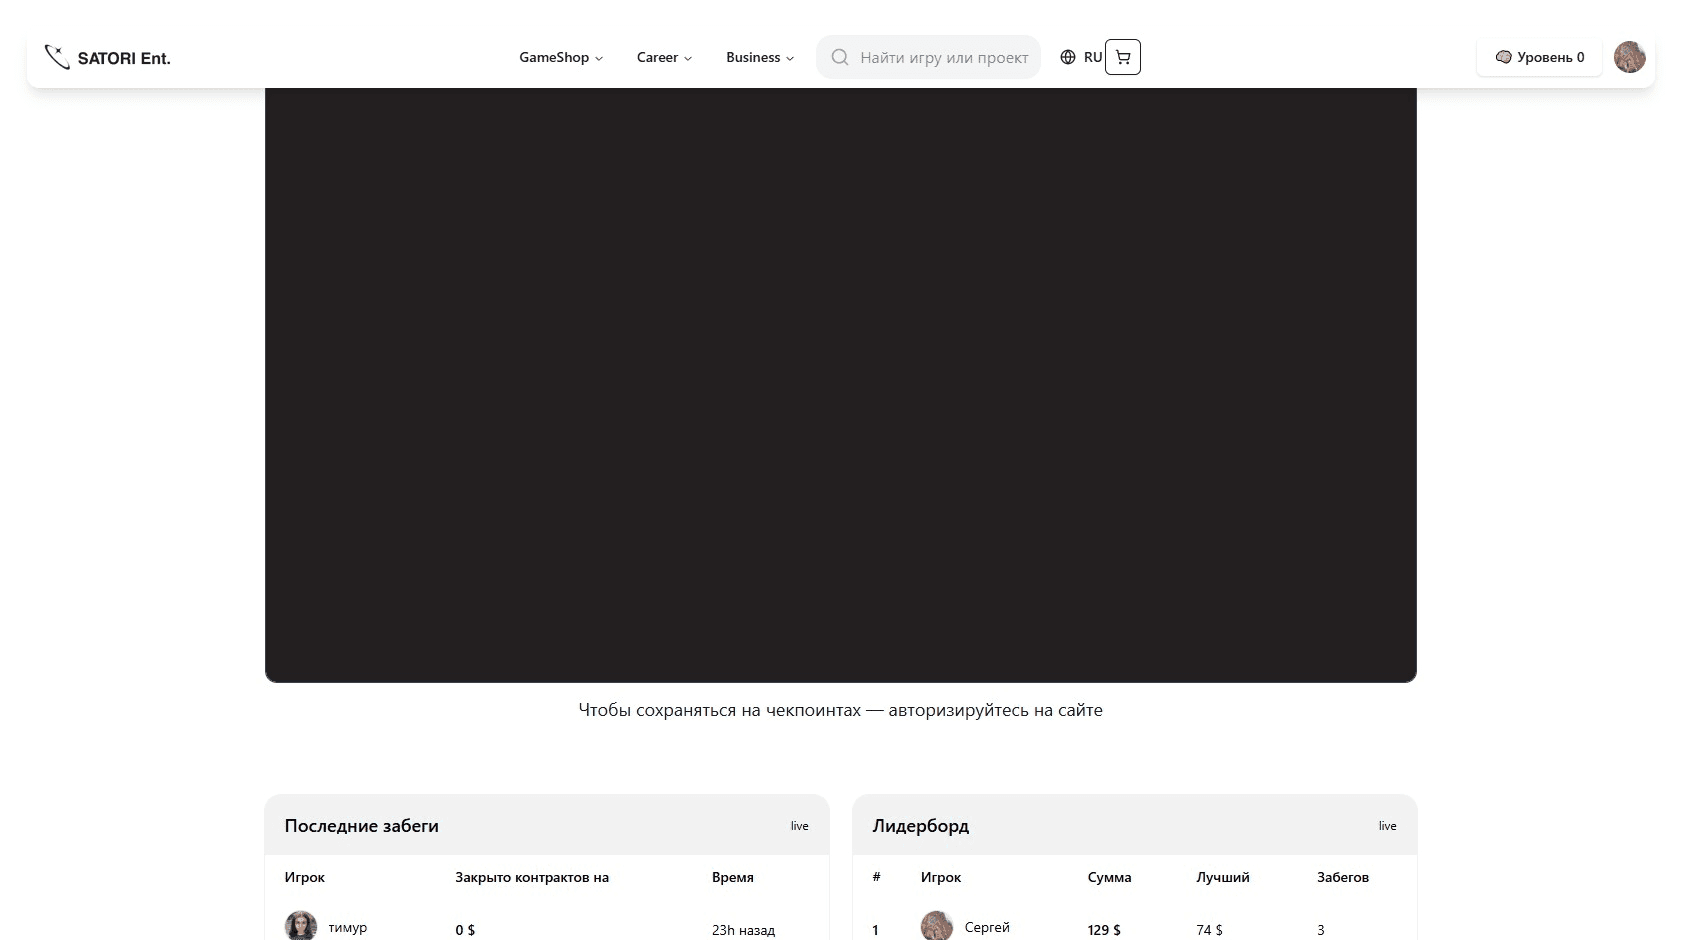Click the live badge on Последние забеги
This screenshot has height=940, width=1691.
pyautogui.click(x=799, y=825)
